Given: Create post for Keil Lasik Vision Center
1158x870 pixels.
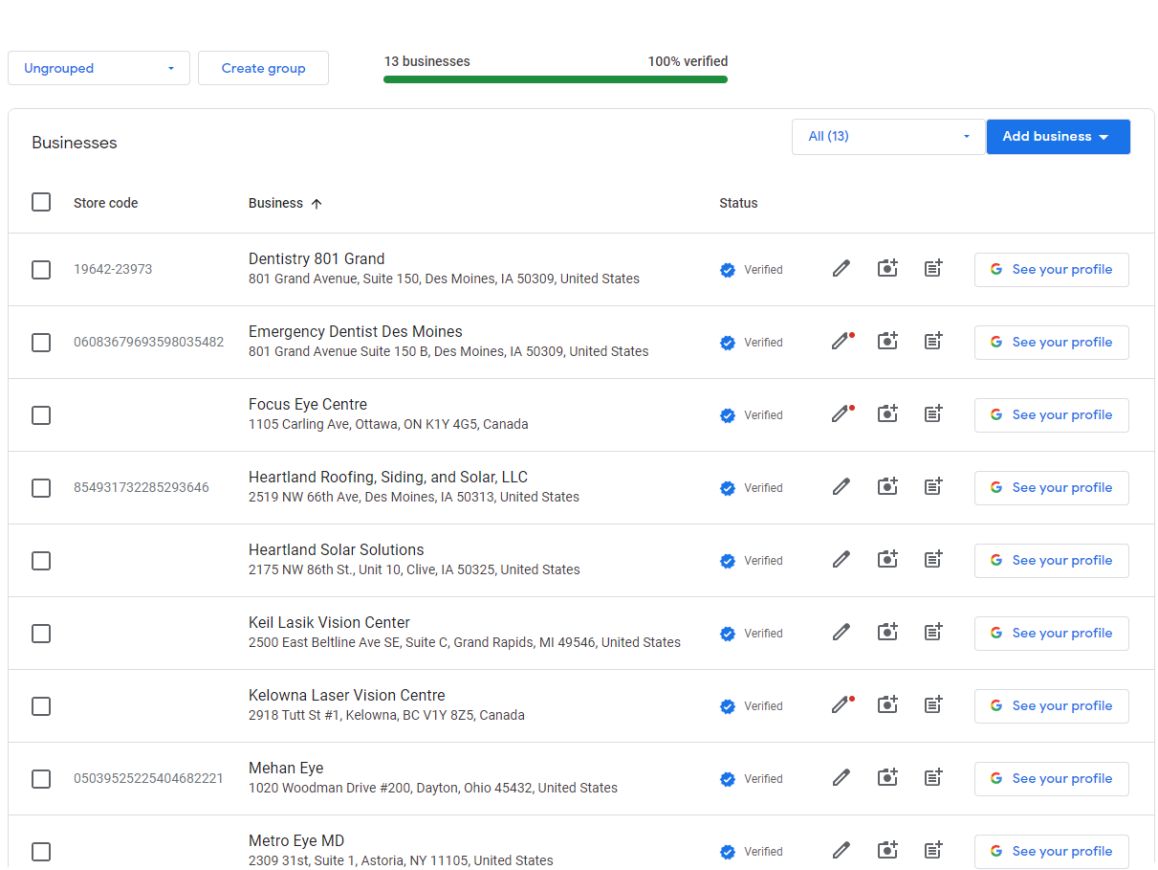Looking at the screenshot, I should [x=933, y=631].
